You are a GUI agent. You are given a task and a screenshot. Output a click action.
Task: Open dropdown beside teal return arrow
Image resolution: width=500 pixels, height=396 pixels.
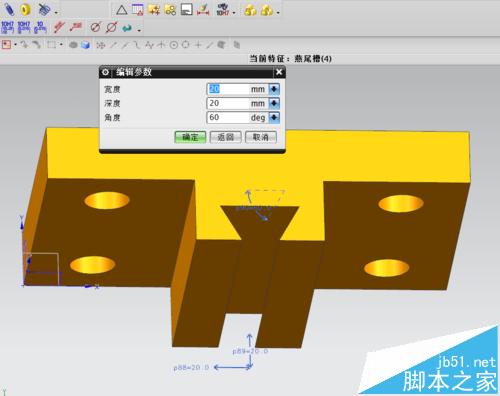[139, 30]
